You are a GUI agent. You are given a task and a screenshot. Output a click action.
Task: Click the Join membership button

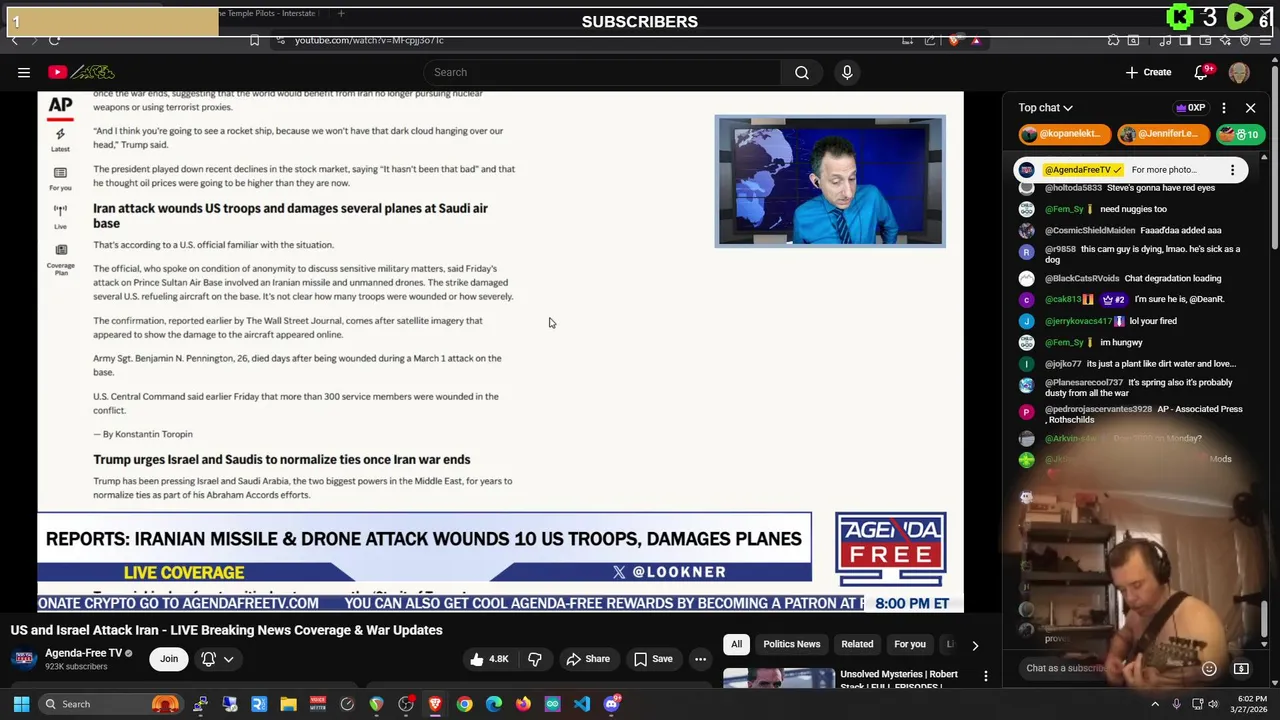[169, 659]
